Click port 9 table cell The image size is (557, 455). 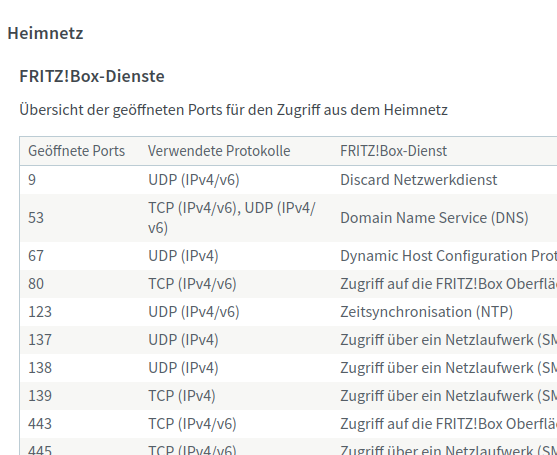coord(32,180)
